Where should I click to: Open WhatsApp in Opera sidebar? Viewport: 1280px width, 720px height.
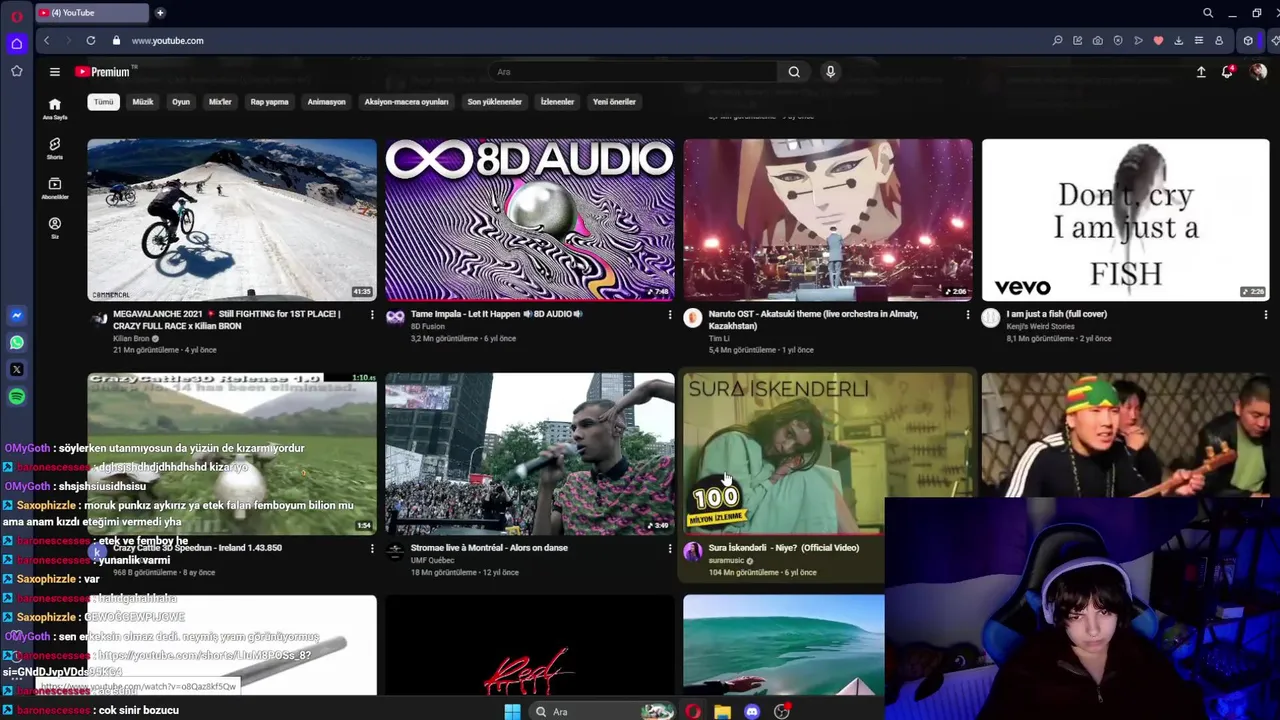[17, 343]
